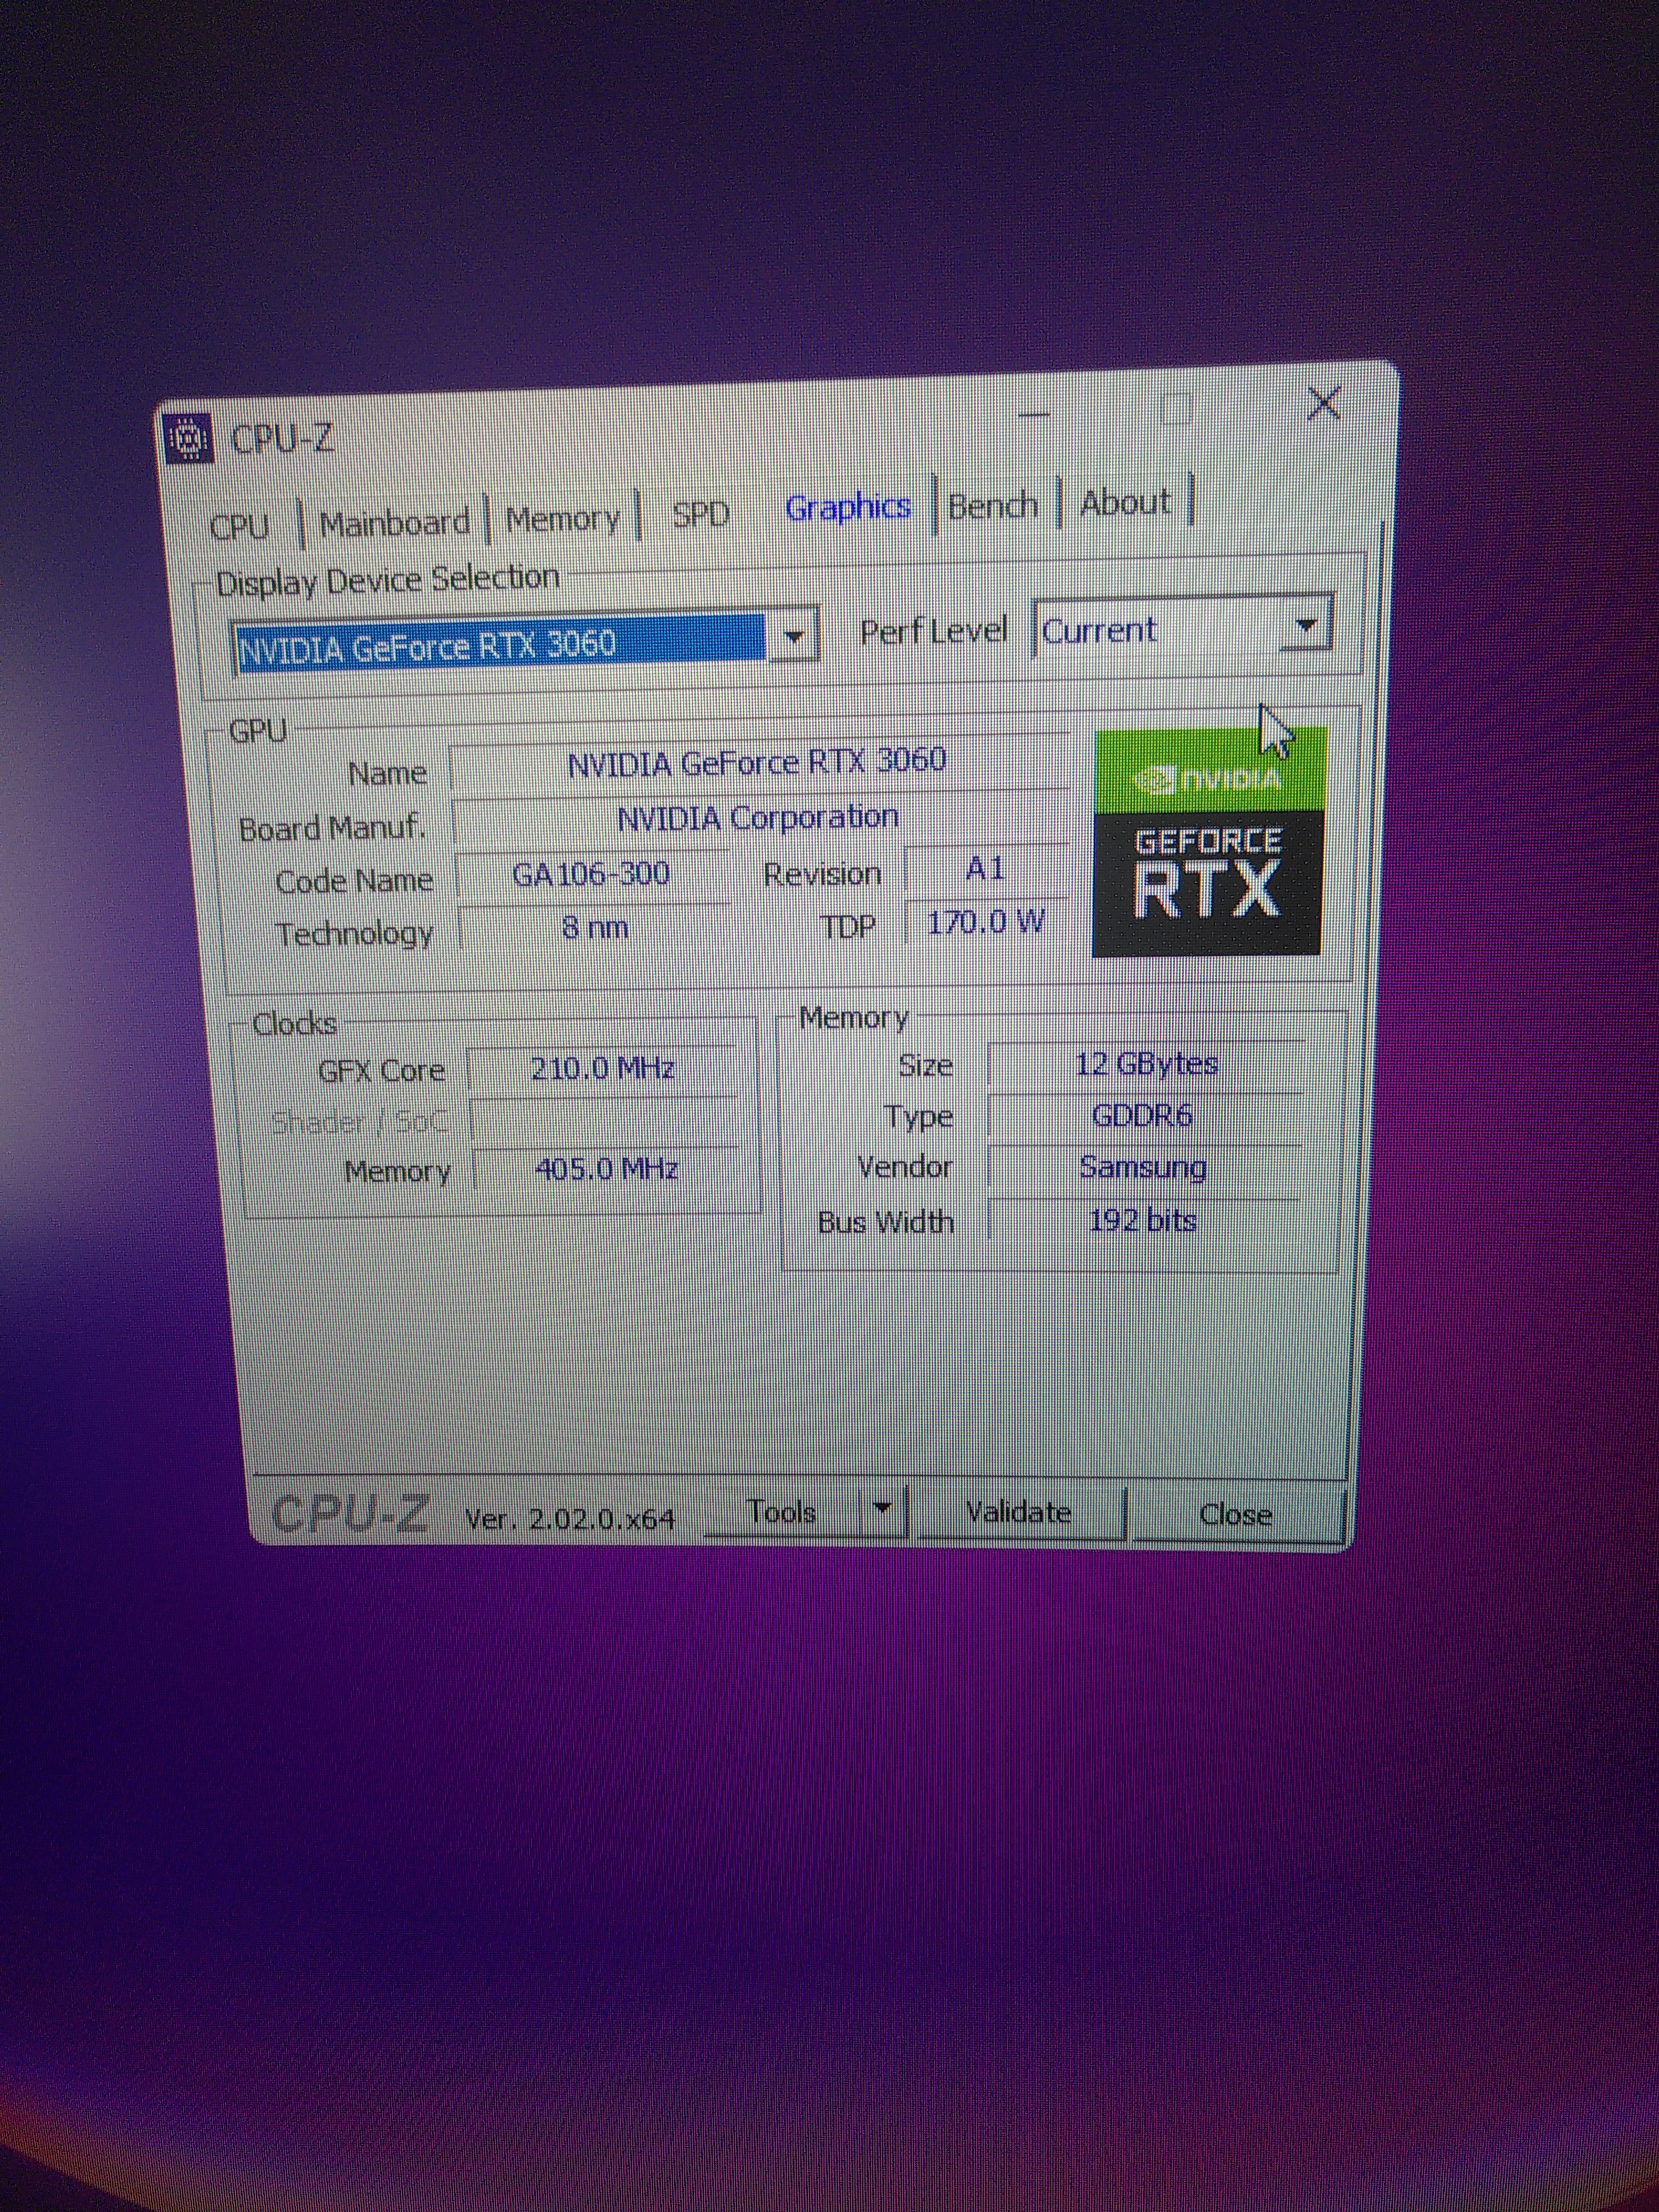This screenshot has width=1659, height=2212.
Task: Minimize the CPU-Z window
Action: point(1034,414)
